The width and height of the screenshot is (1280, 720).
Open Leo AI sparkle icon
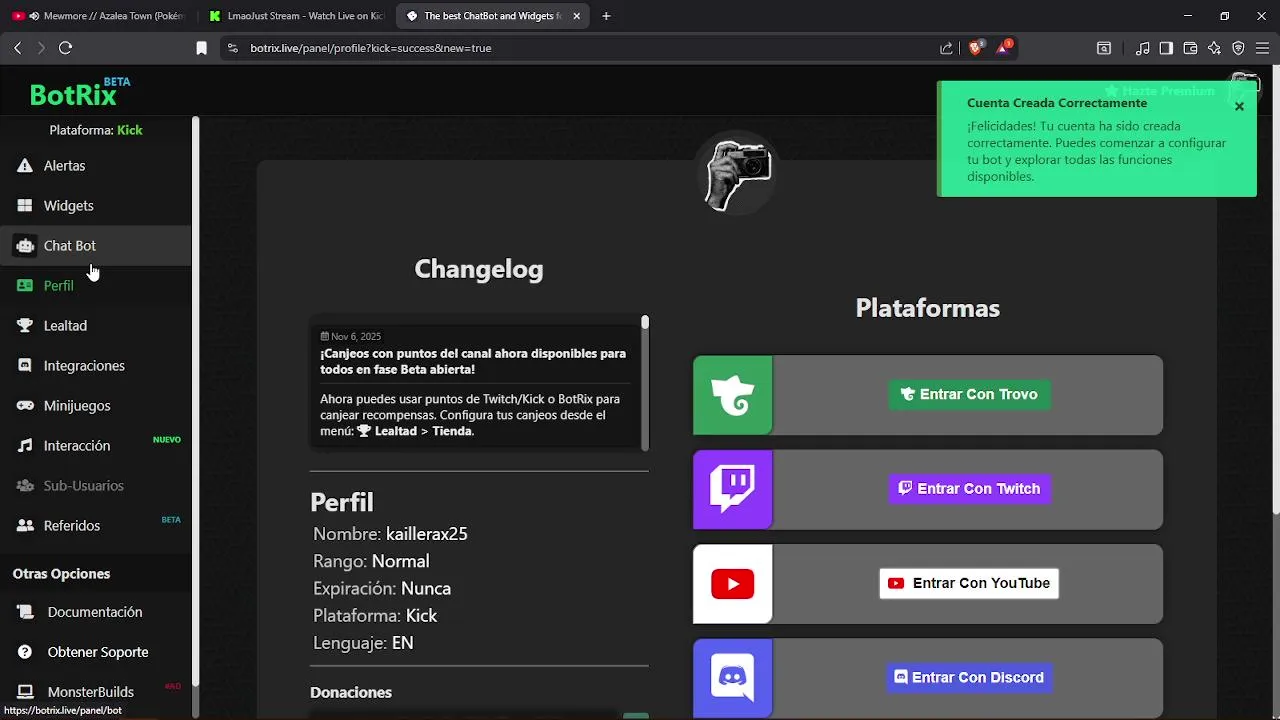click(1214, 48)
